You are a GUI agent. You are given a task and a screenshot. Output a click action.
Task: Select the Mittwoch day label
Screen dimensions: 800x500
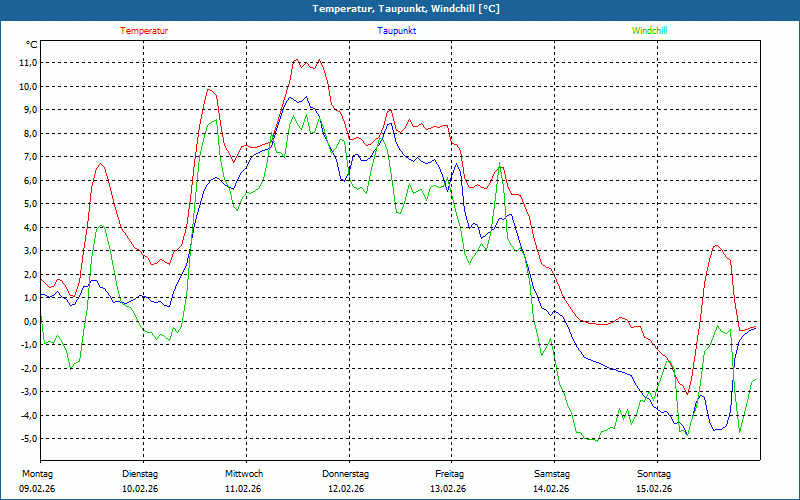[244, 473]
